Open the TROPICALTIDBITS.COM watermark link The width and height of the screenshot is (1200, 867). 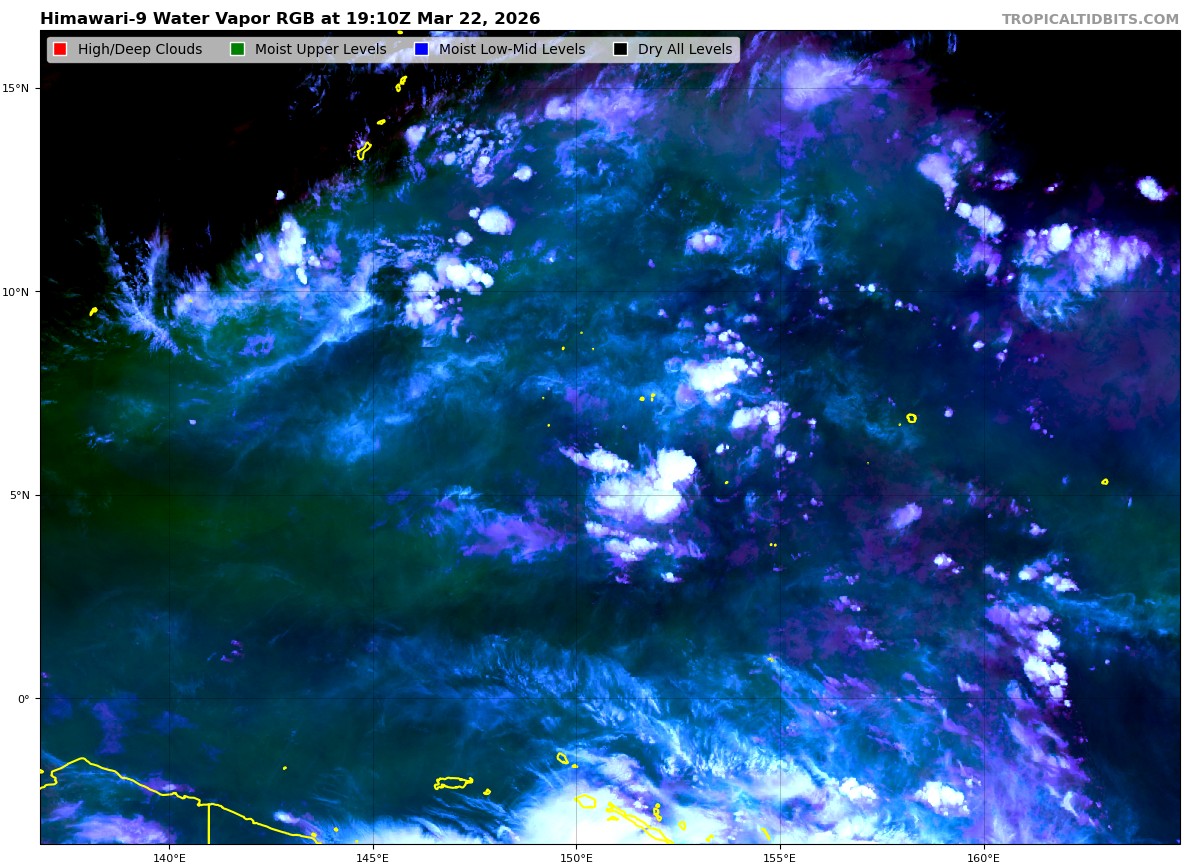click(1090, 20)
